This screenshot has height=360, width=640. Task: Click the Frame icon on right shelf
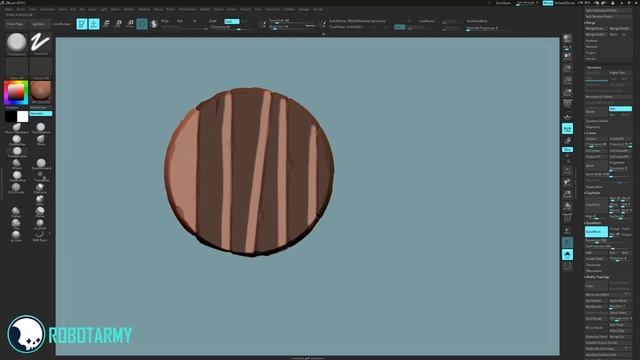tap(567, 170)
